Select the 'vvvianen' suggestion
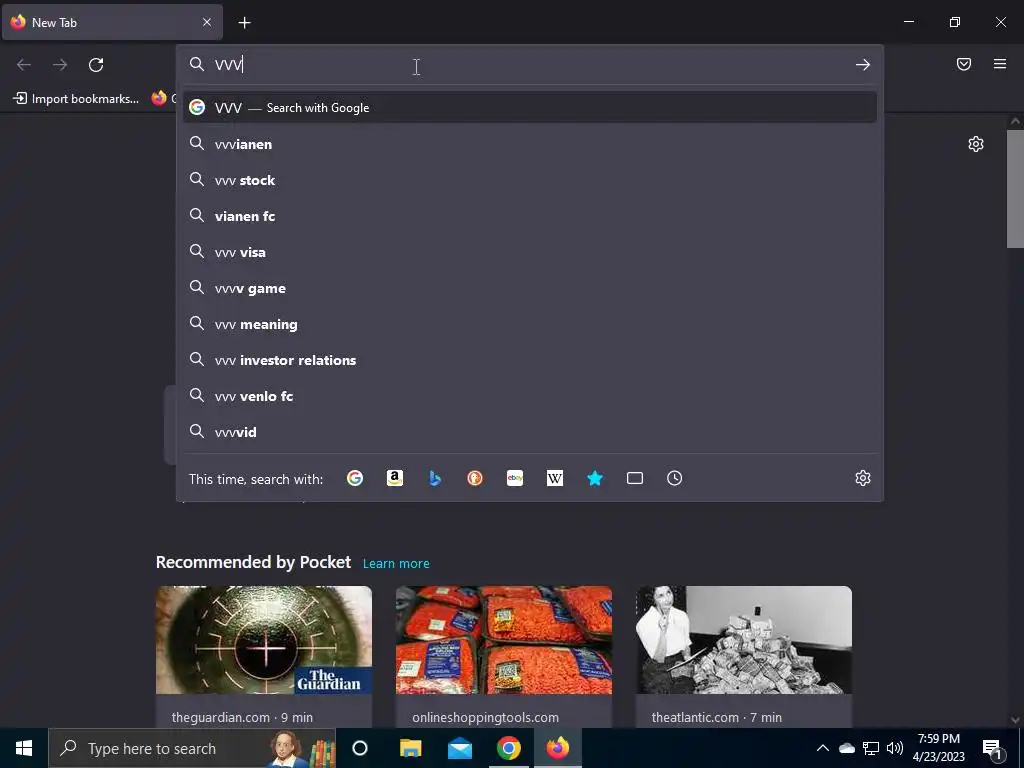1024x768 pixels. coord(530,144)
